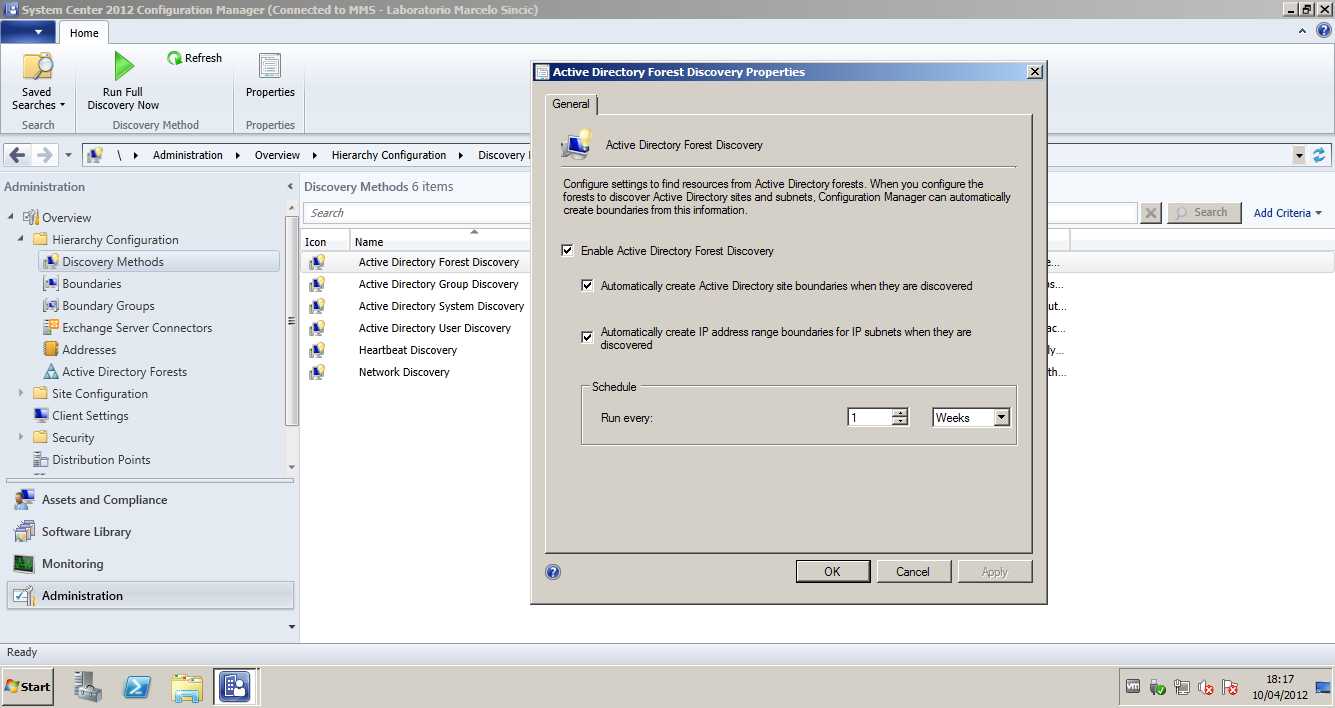Image resolution: width=1335 pixels, height=708 pixels.
Task: Click the Refresh ribbon button
Action: click(195, 58)
